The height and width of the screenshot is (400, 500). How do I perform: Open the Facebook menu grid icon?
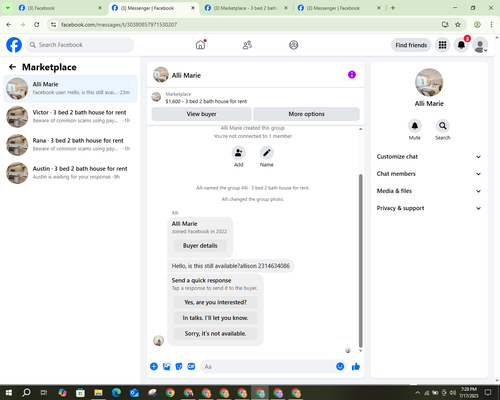[442, 45]
